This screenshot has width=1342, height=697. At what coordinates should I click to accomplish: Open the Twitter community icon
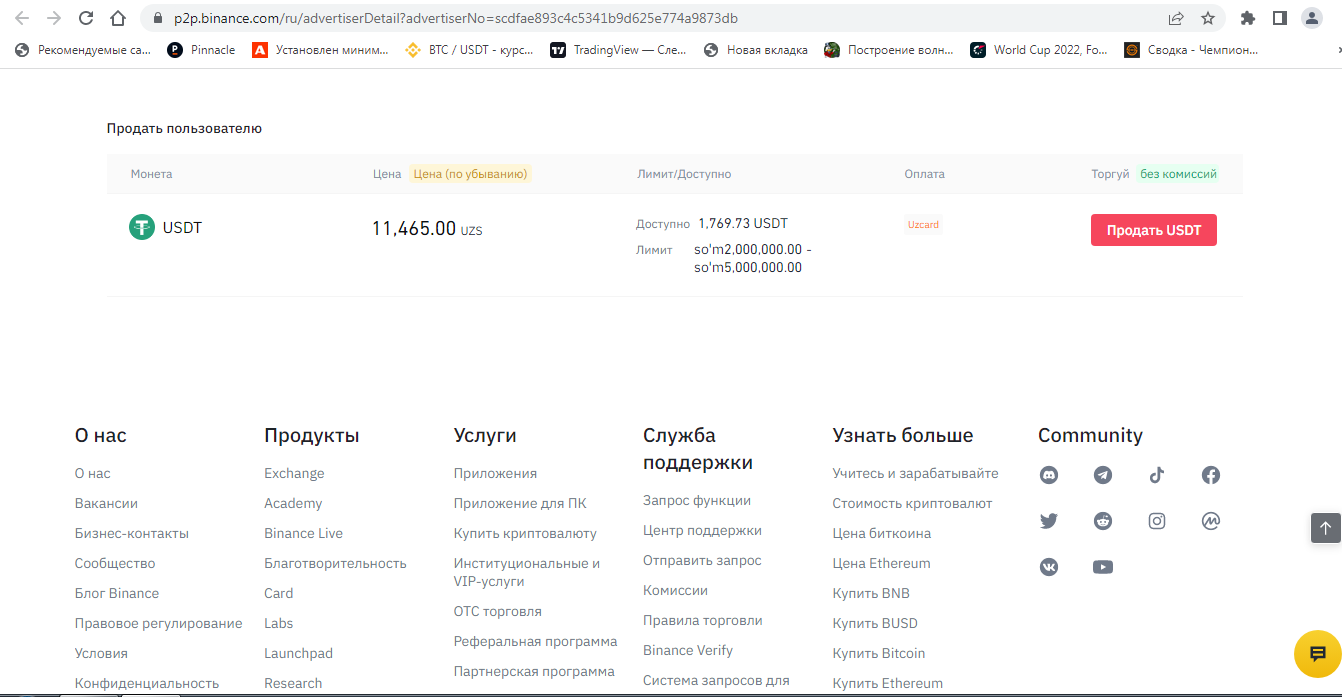click(1049, 521)
